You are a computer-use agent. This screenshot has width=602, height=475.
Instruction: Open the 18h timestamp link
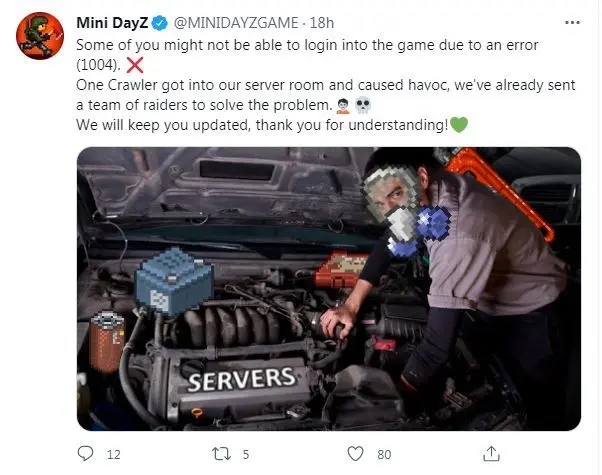[322, 23]
